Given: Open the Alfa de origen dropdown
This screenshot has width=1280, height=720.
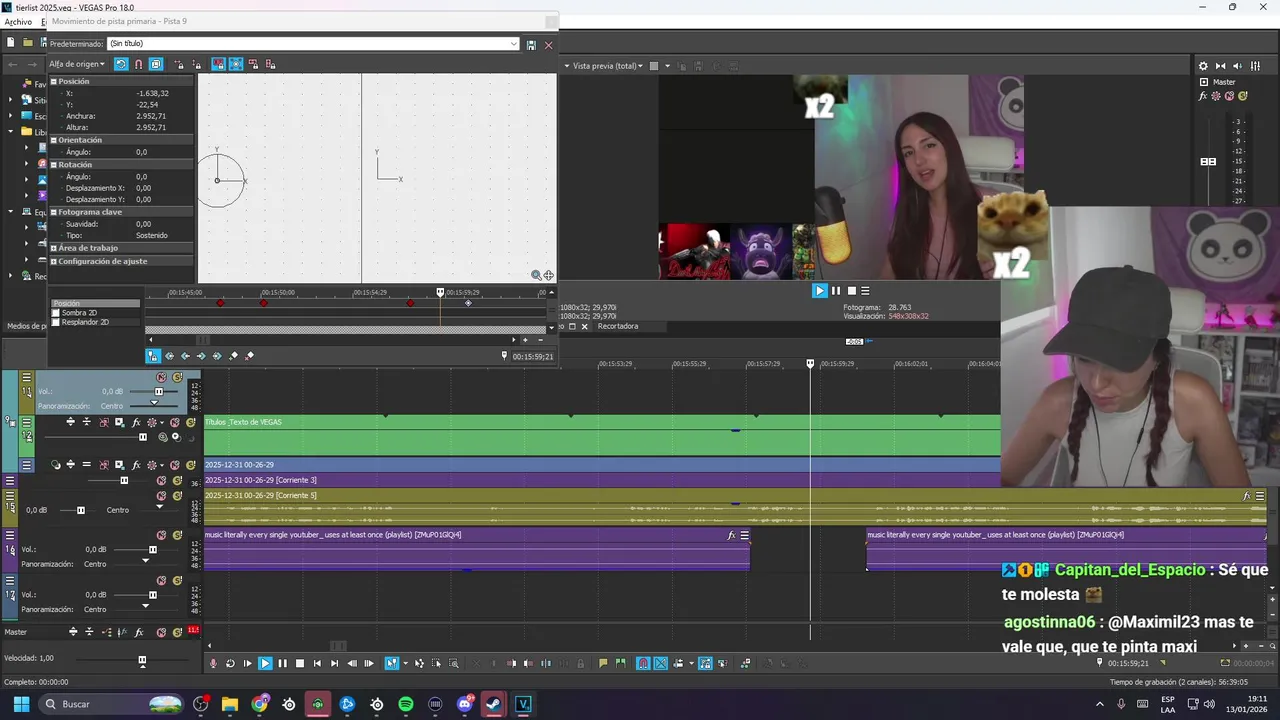Looking at the screenshot, I should [x=77, y=64].
